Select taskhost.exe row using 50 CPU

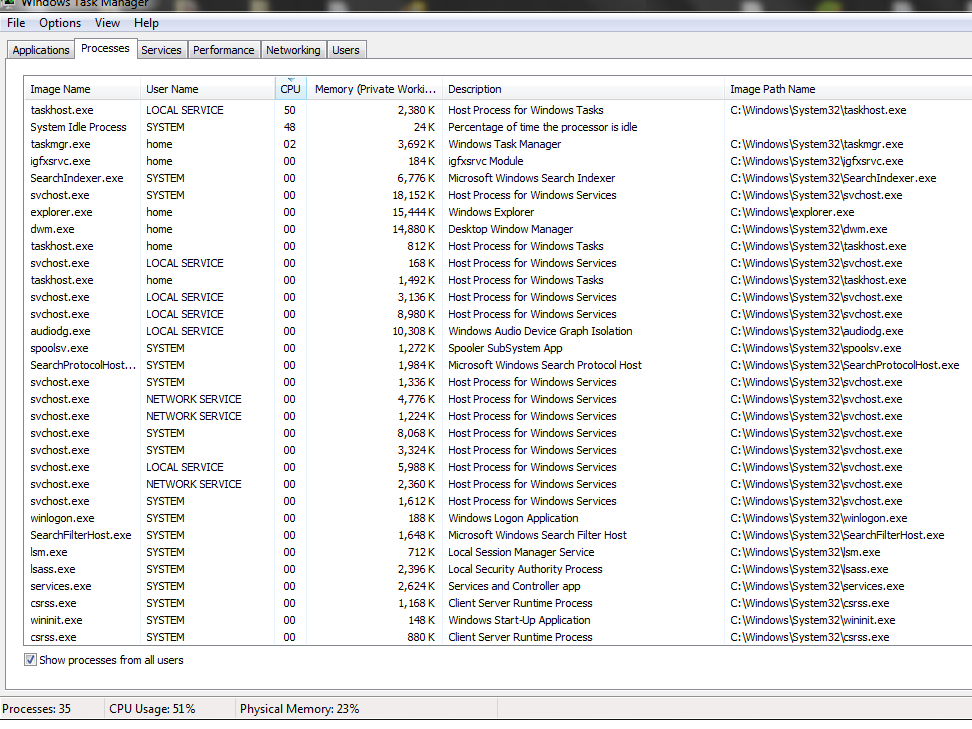click(x=498, y=110)
